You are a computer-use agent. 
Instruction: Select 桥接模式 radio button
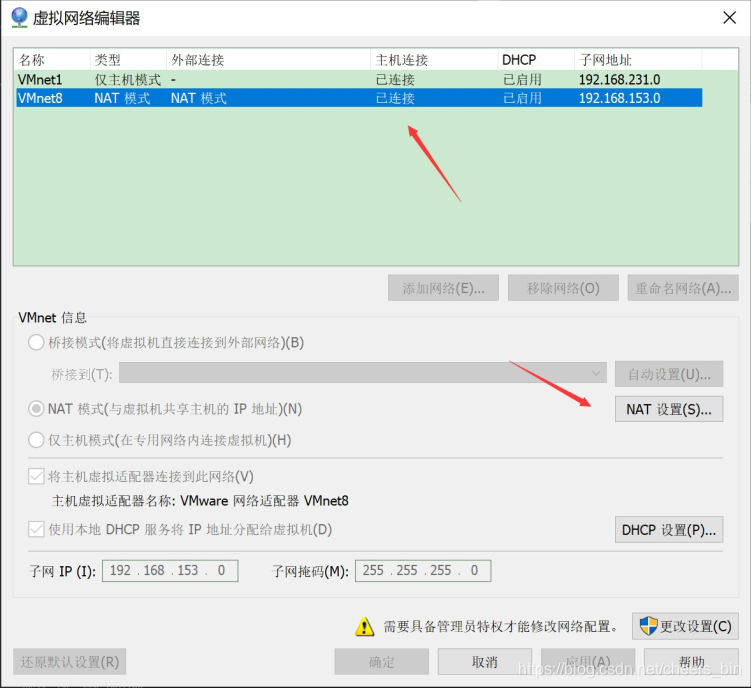(36, 343)
